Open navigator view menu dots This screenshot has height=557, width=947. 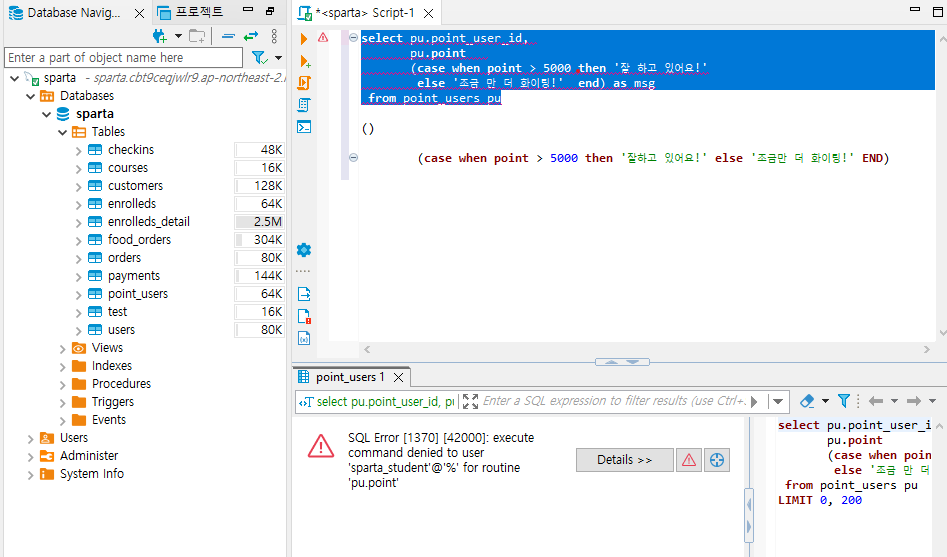click(x=274, y=36)
